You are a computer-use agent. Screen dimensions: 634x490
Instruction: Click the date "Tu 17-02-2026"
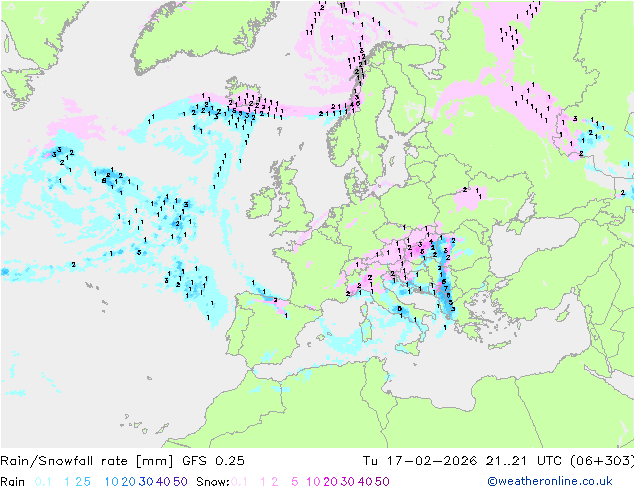point(420,461)
